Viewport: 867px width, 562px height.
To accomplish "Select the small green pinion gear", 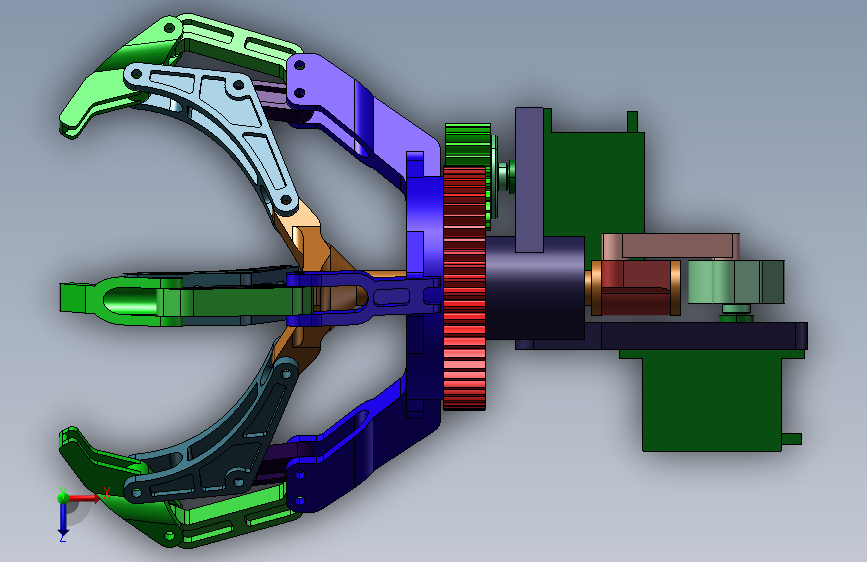I will click(x=468, y=145).
